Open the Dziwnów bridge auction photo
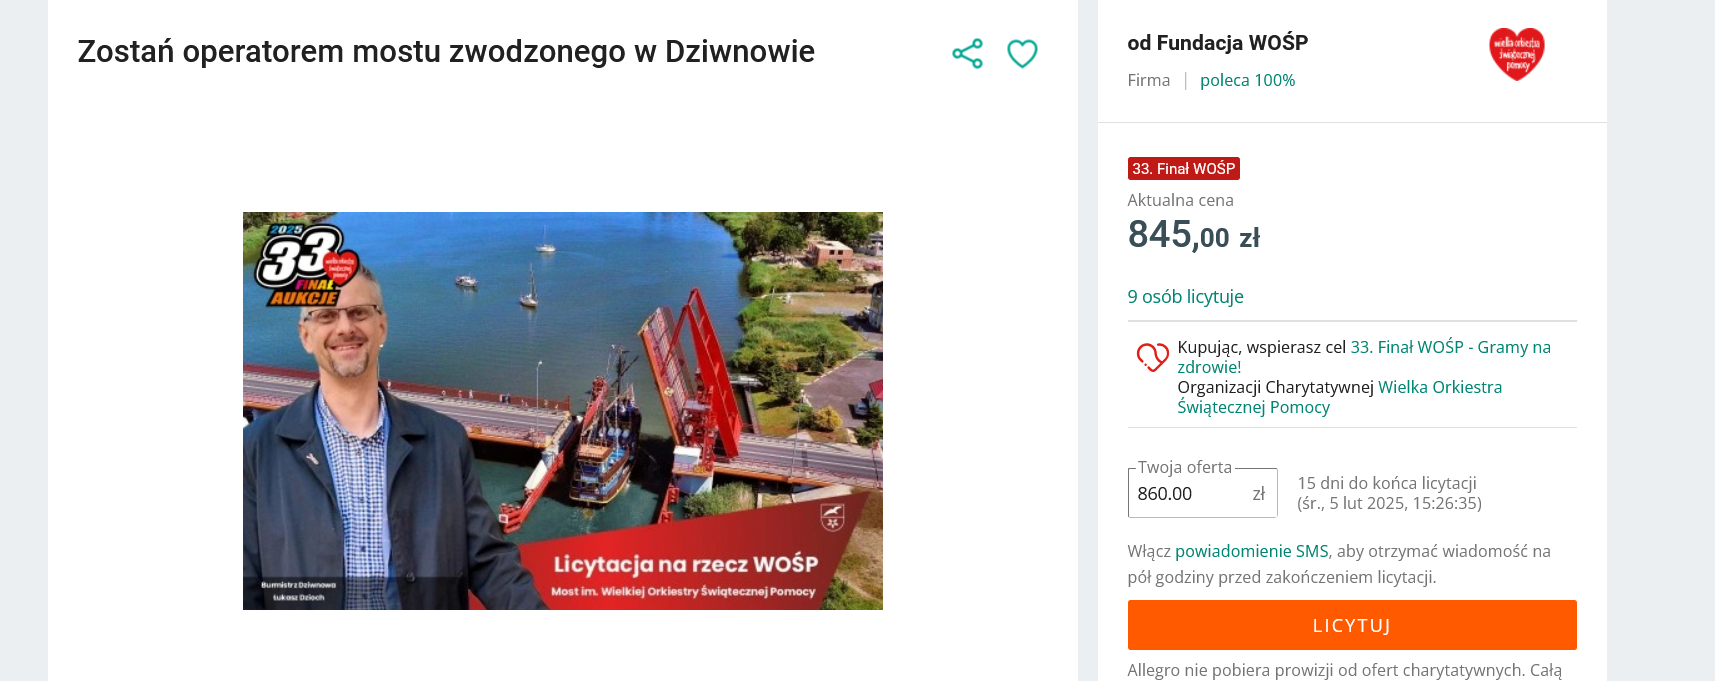This screenshot has width=1715, height=681. pyautogui.click(x=563, y=411)
